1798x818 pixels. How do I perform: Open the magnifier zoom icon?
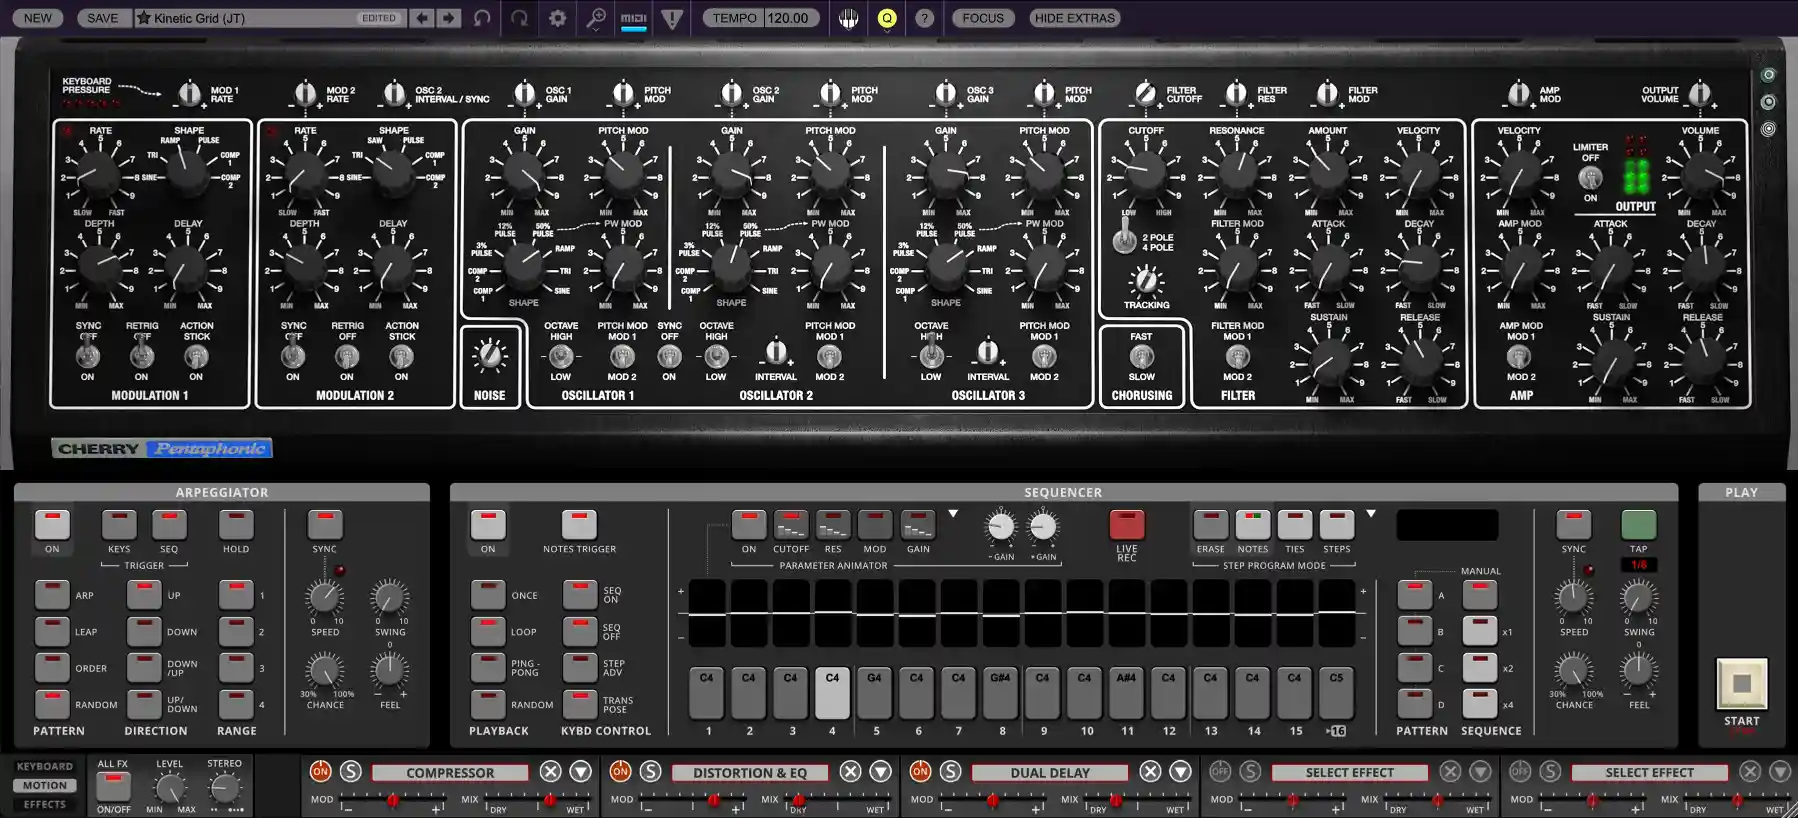point(595,18)
